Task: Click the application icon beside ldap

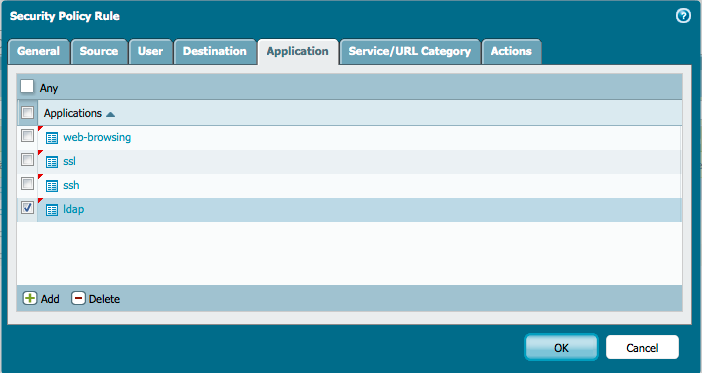Action: click(x=52, y=210)
